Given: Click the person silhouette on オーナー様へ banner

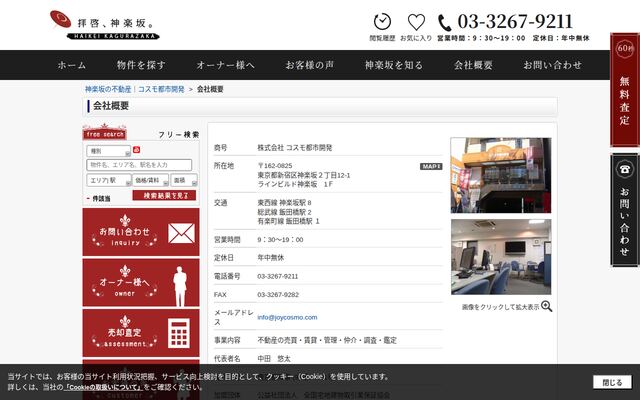Looking at the screenshot, I should click(x=180, y=286).
